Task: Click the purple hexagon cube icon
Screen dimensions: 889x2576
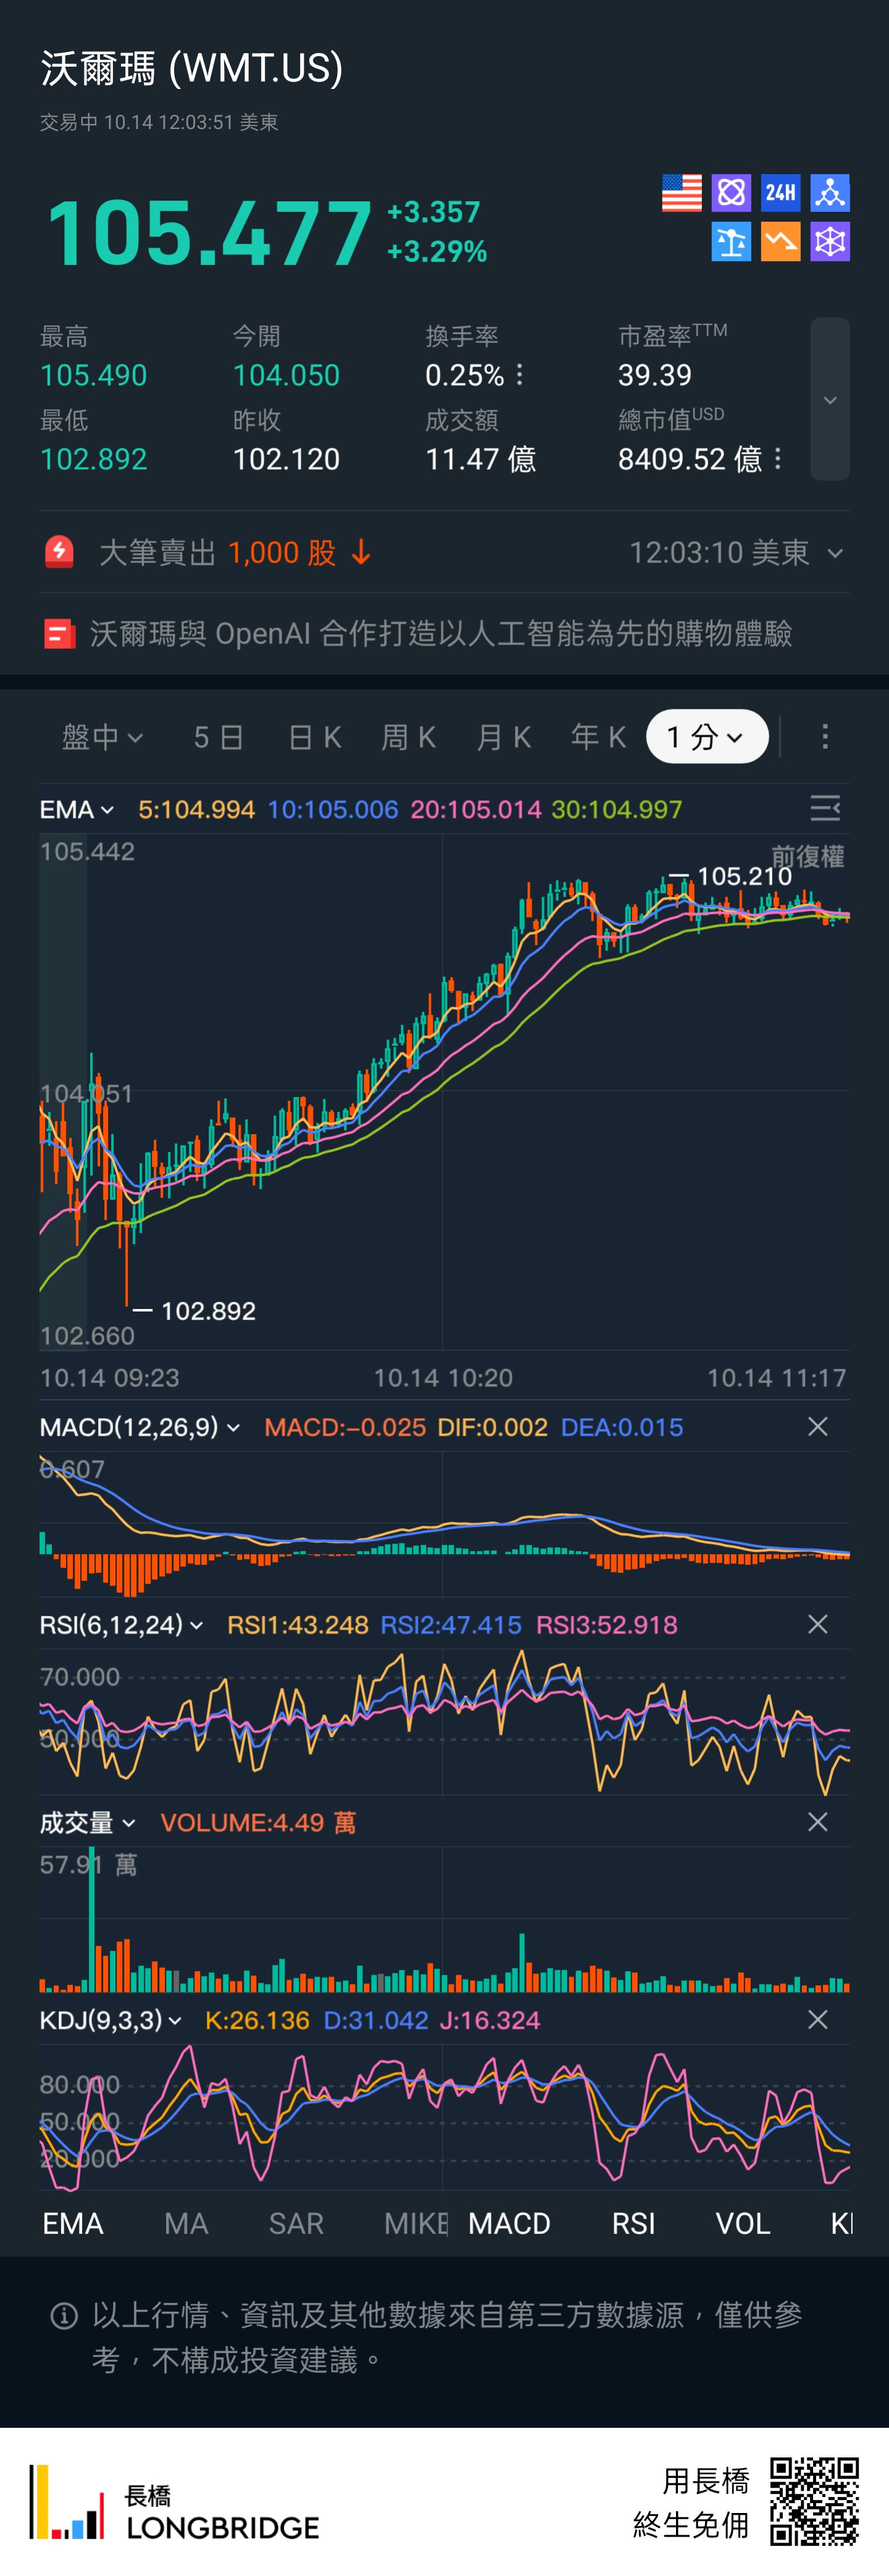Action: point(829,242)
